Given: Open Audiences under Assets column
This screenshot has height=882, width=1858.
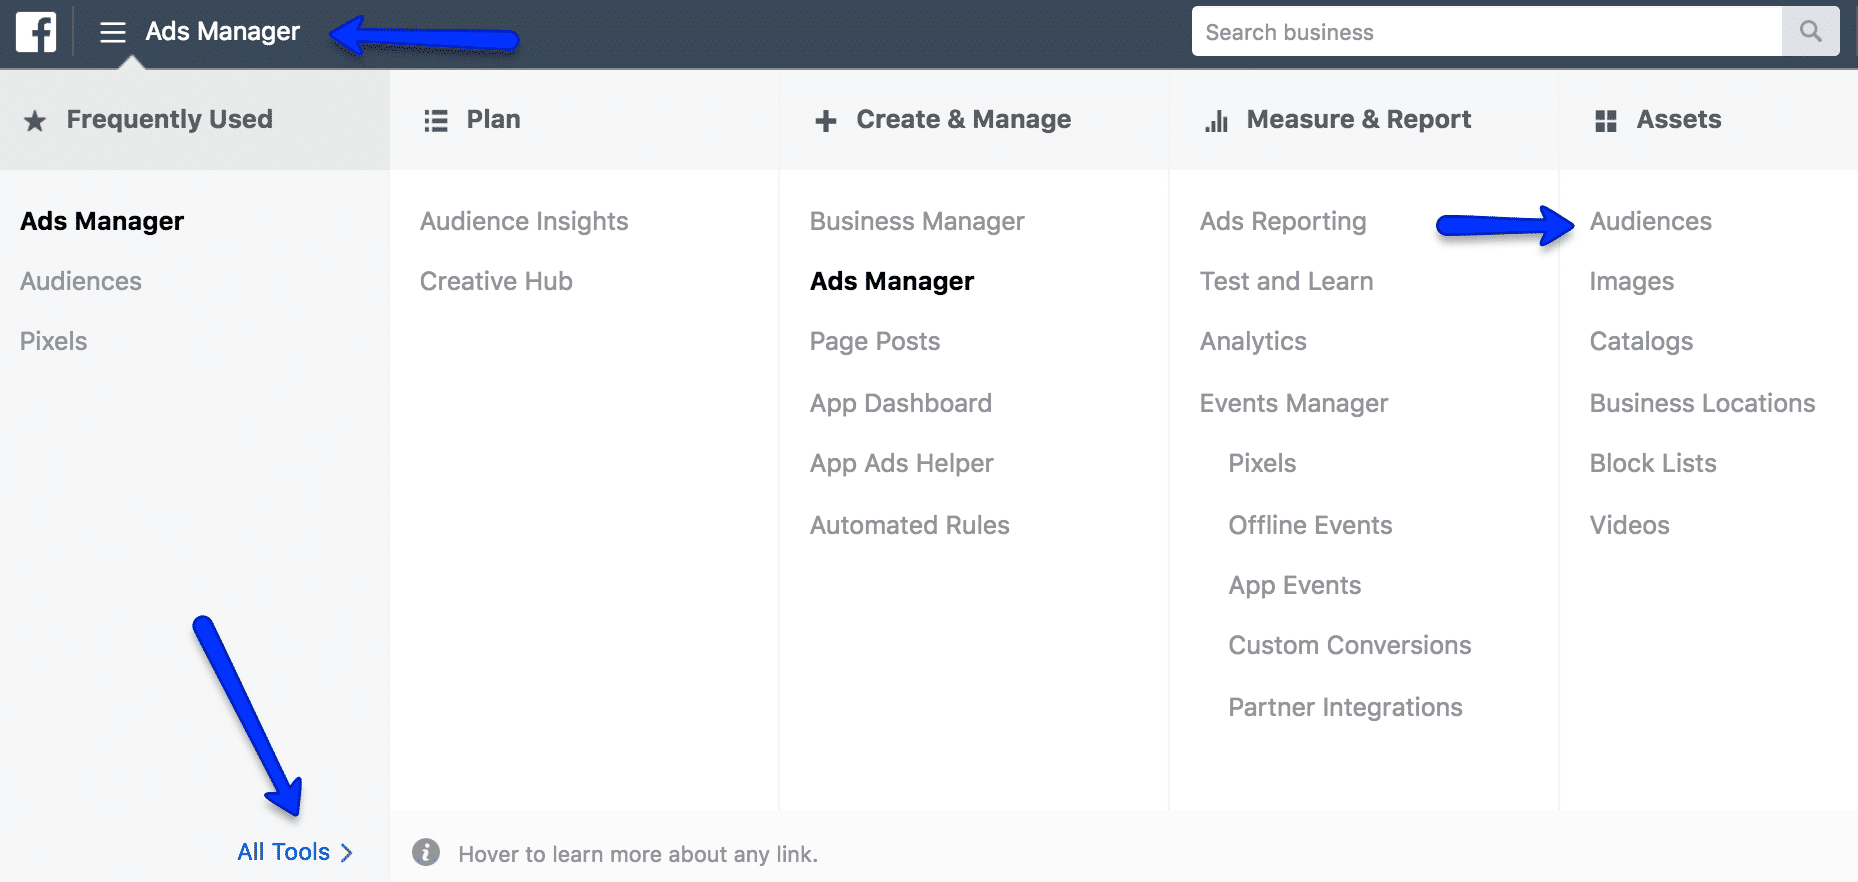Looking at the screenshot, I should (1651, 221).
